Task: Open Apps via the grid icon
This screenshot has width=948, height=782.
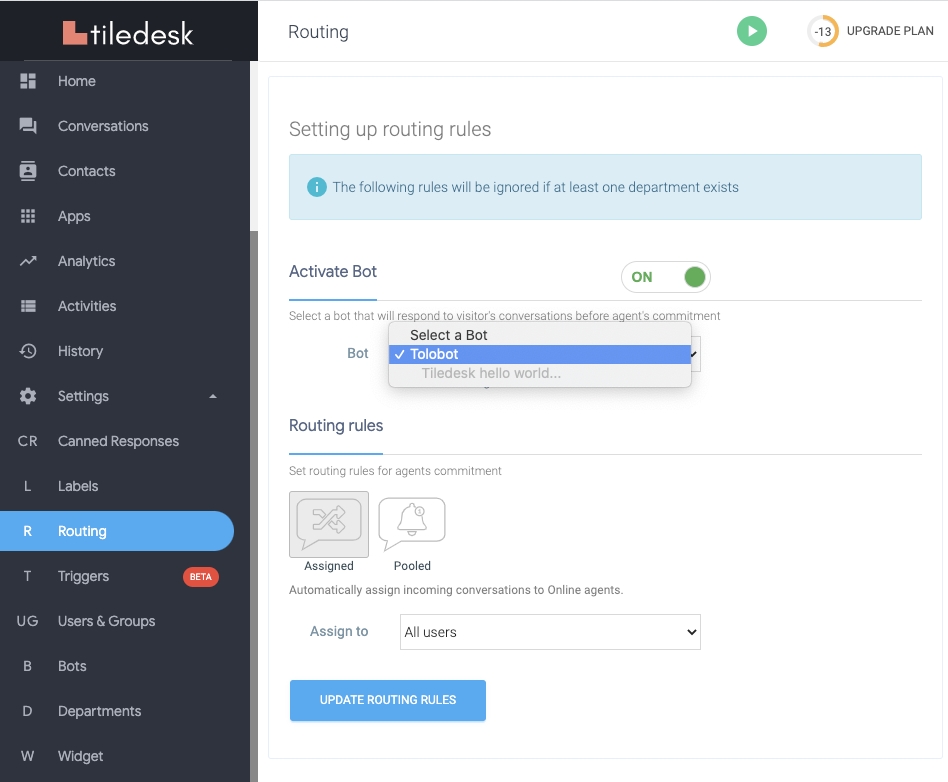Action: click(28, 216)
